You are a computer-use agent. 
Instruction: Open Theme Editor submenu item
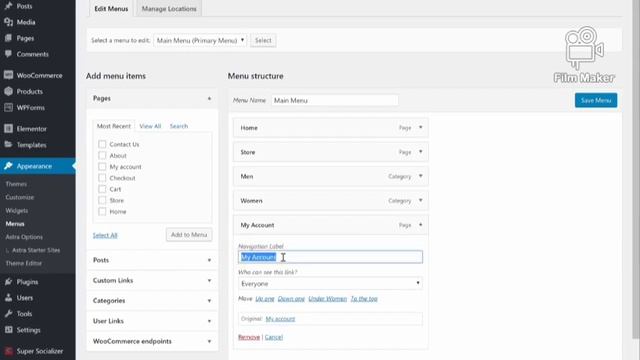[24, 263]
